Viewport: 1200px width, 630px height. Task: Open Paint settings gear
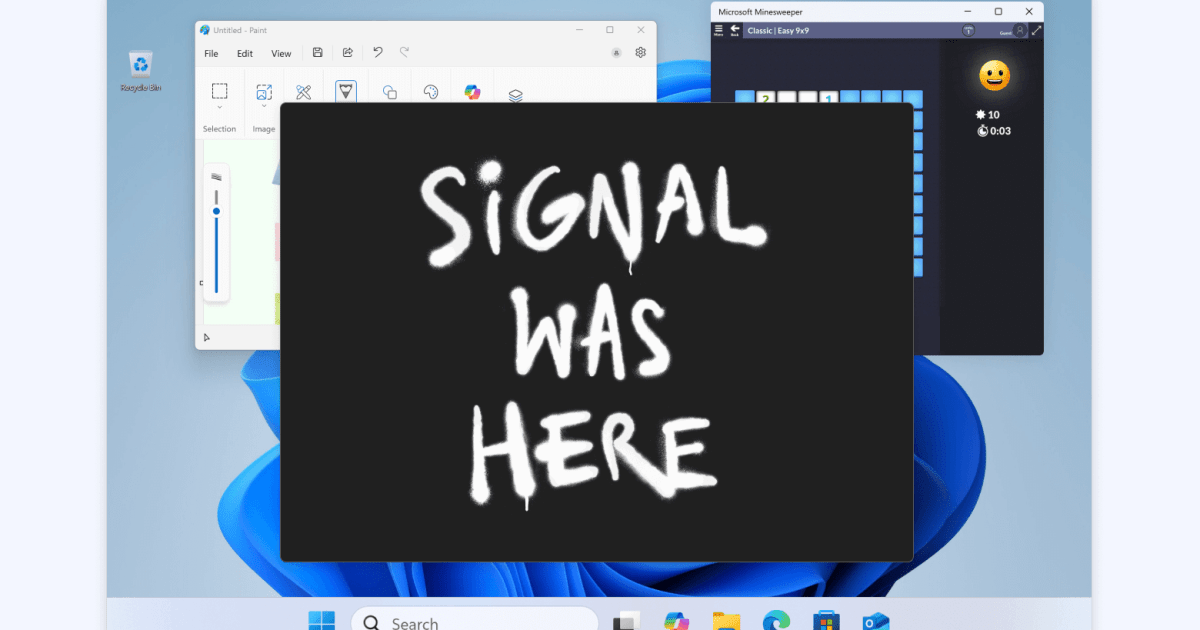(x=641, y=53)
